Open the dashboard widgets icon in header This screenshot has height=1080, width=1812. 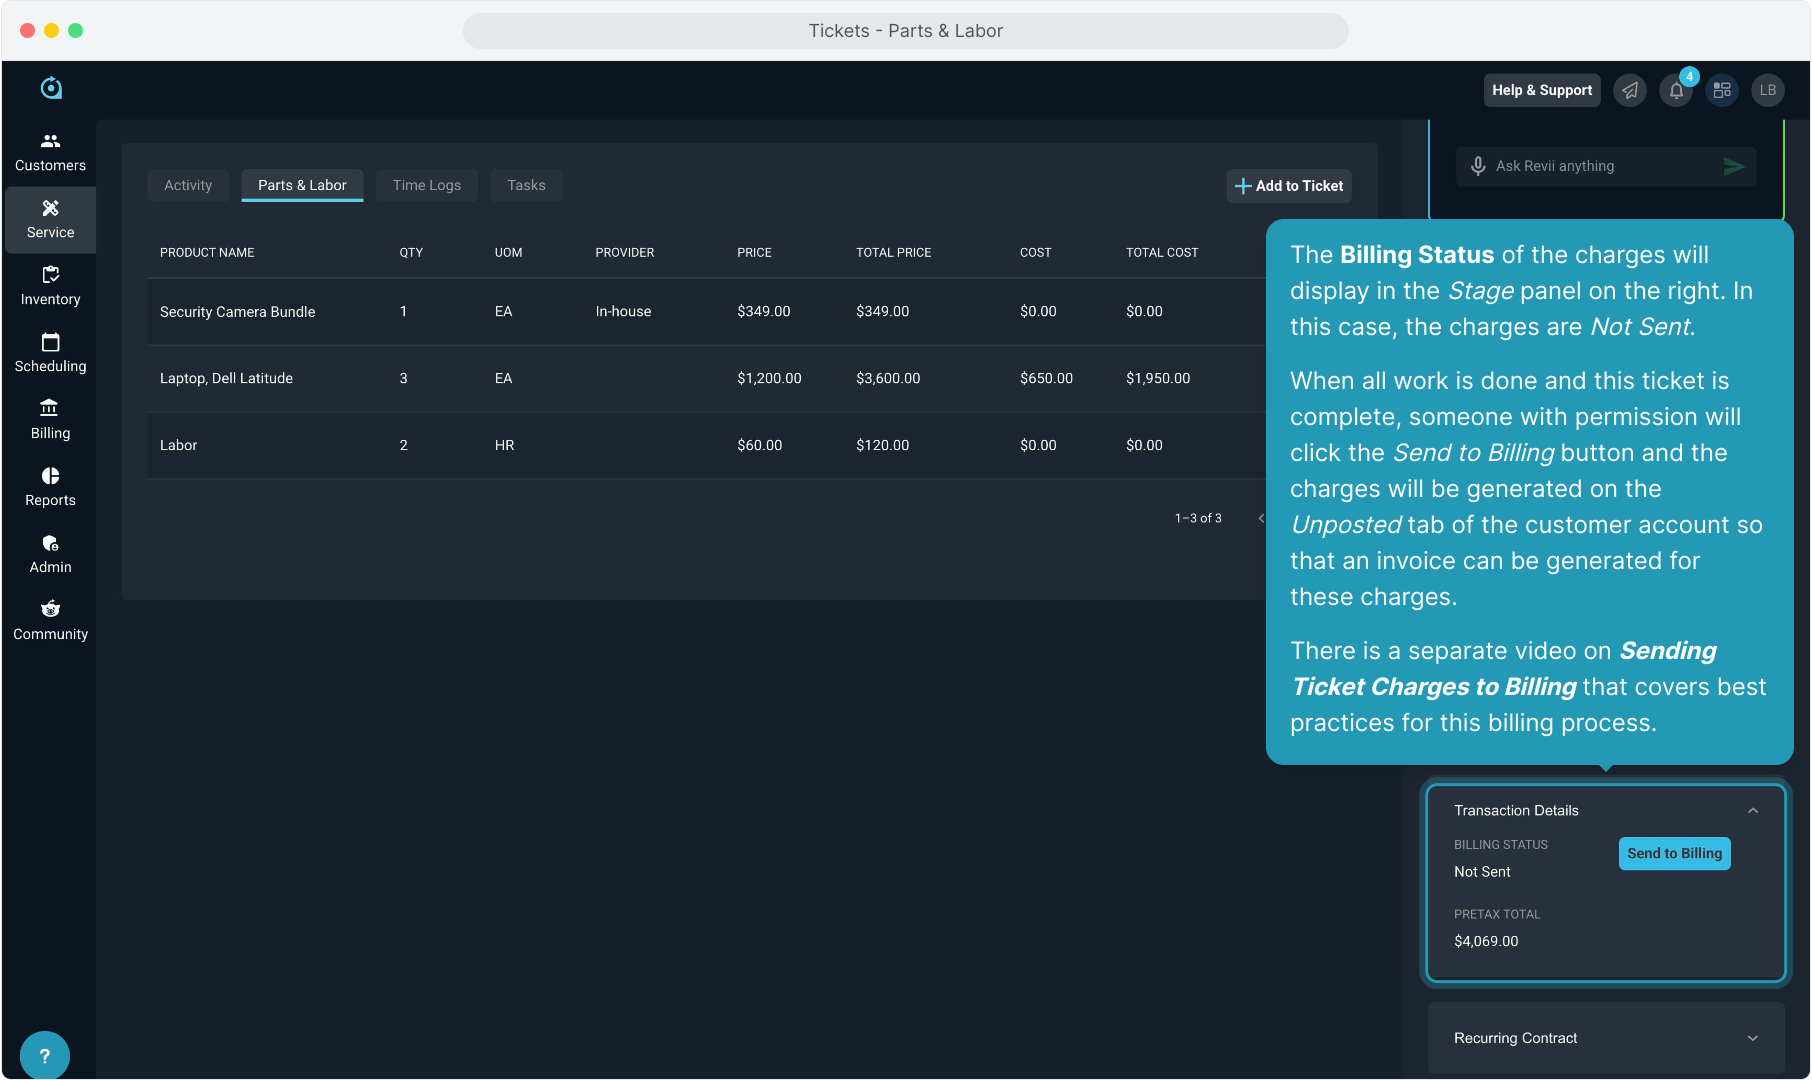[1722, 91]
